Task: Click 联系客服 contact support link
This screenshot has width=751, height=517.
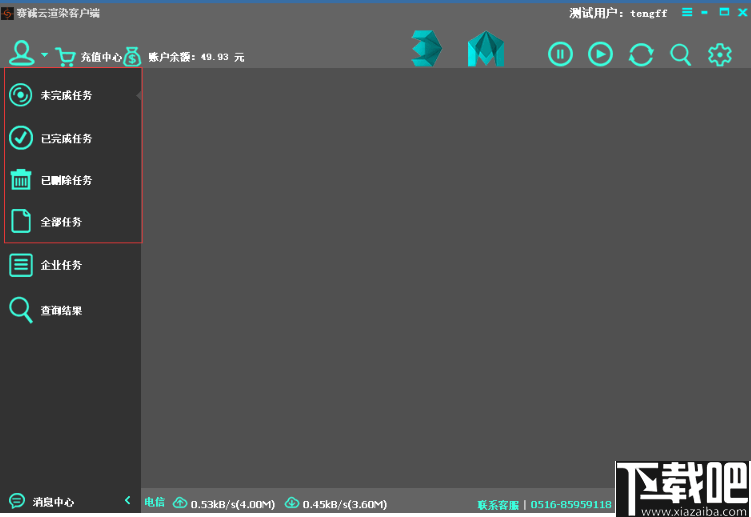Action: (x=498, y=505)
